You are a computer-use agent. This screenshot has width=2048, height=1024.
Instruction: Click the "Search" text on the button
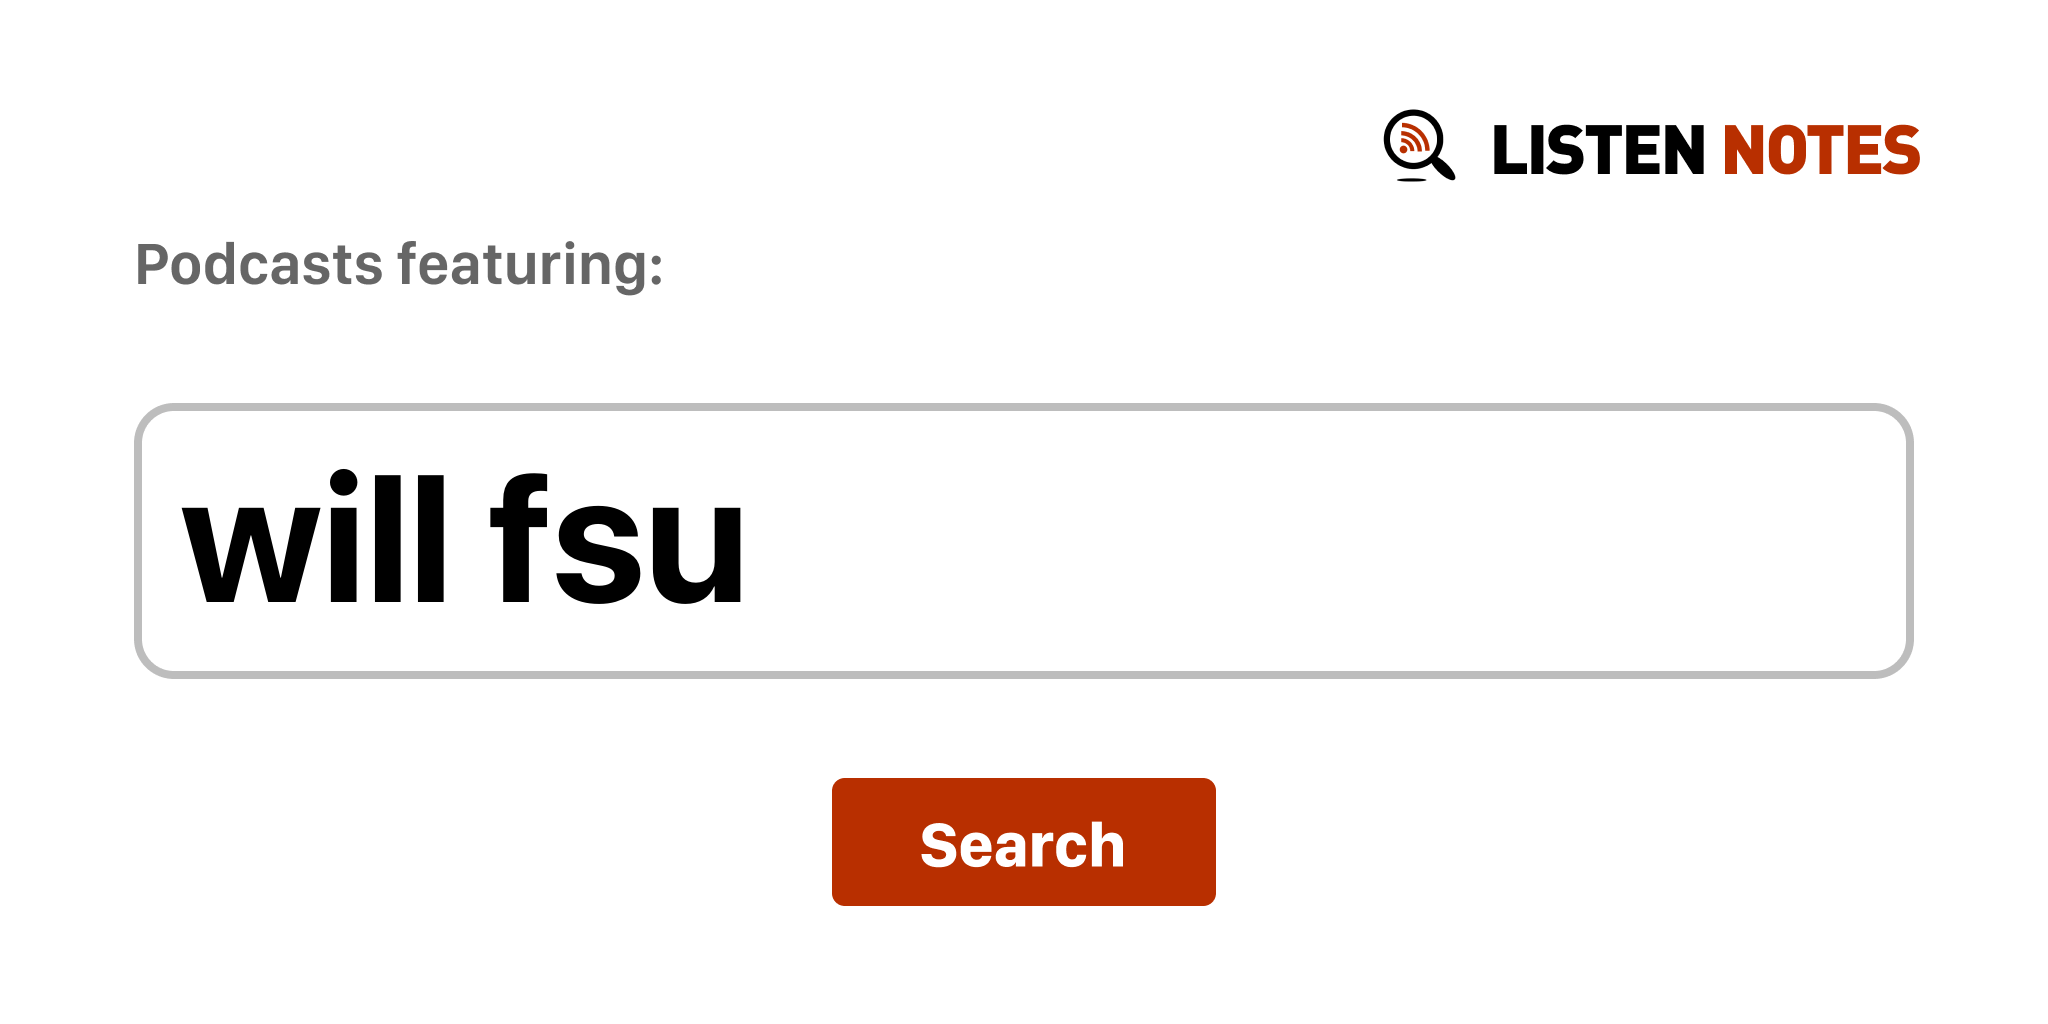coord(1022,845)
